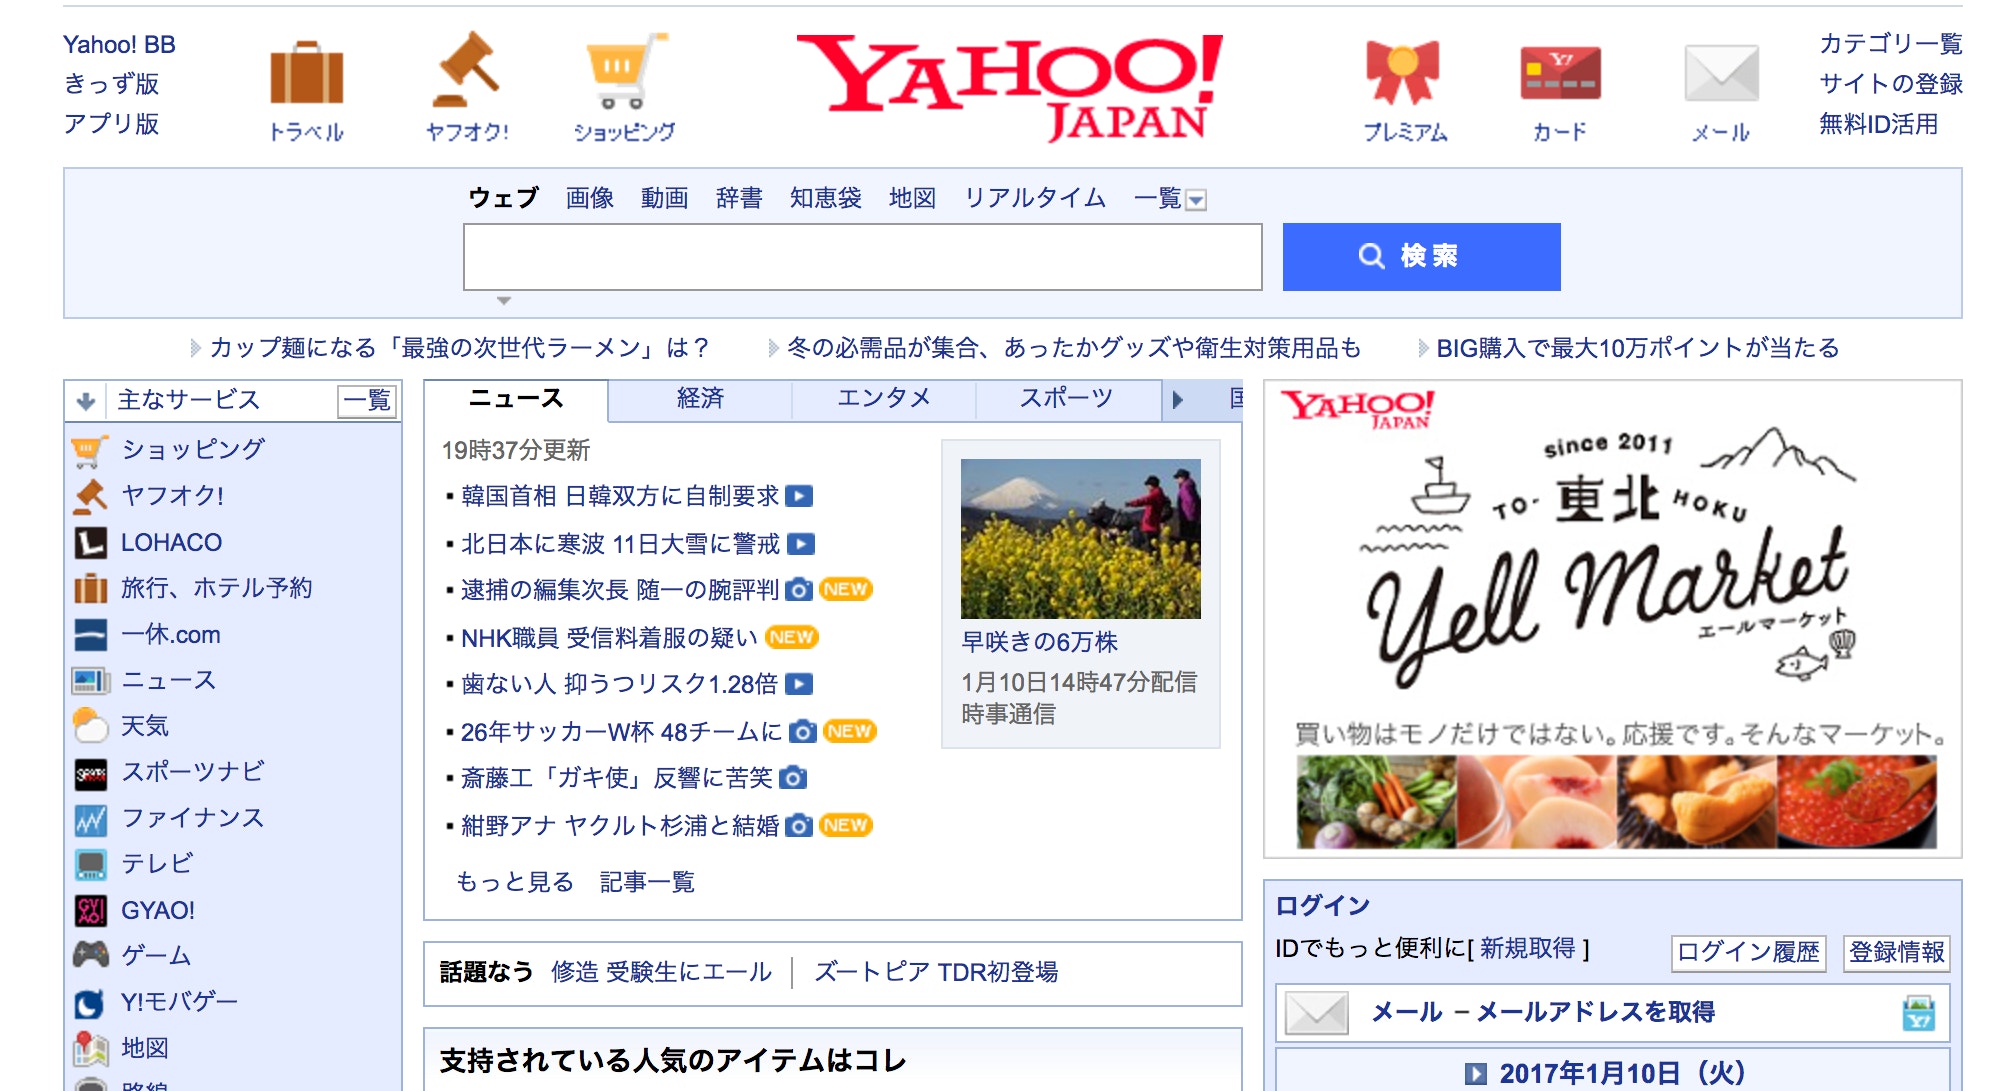This screenshot has width=2013, height=1091.
Task: Select the 画像 search type
Action: point(589,198)
